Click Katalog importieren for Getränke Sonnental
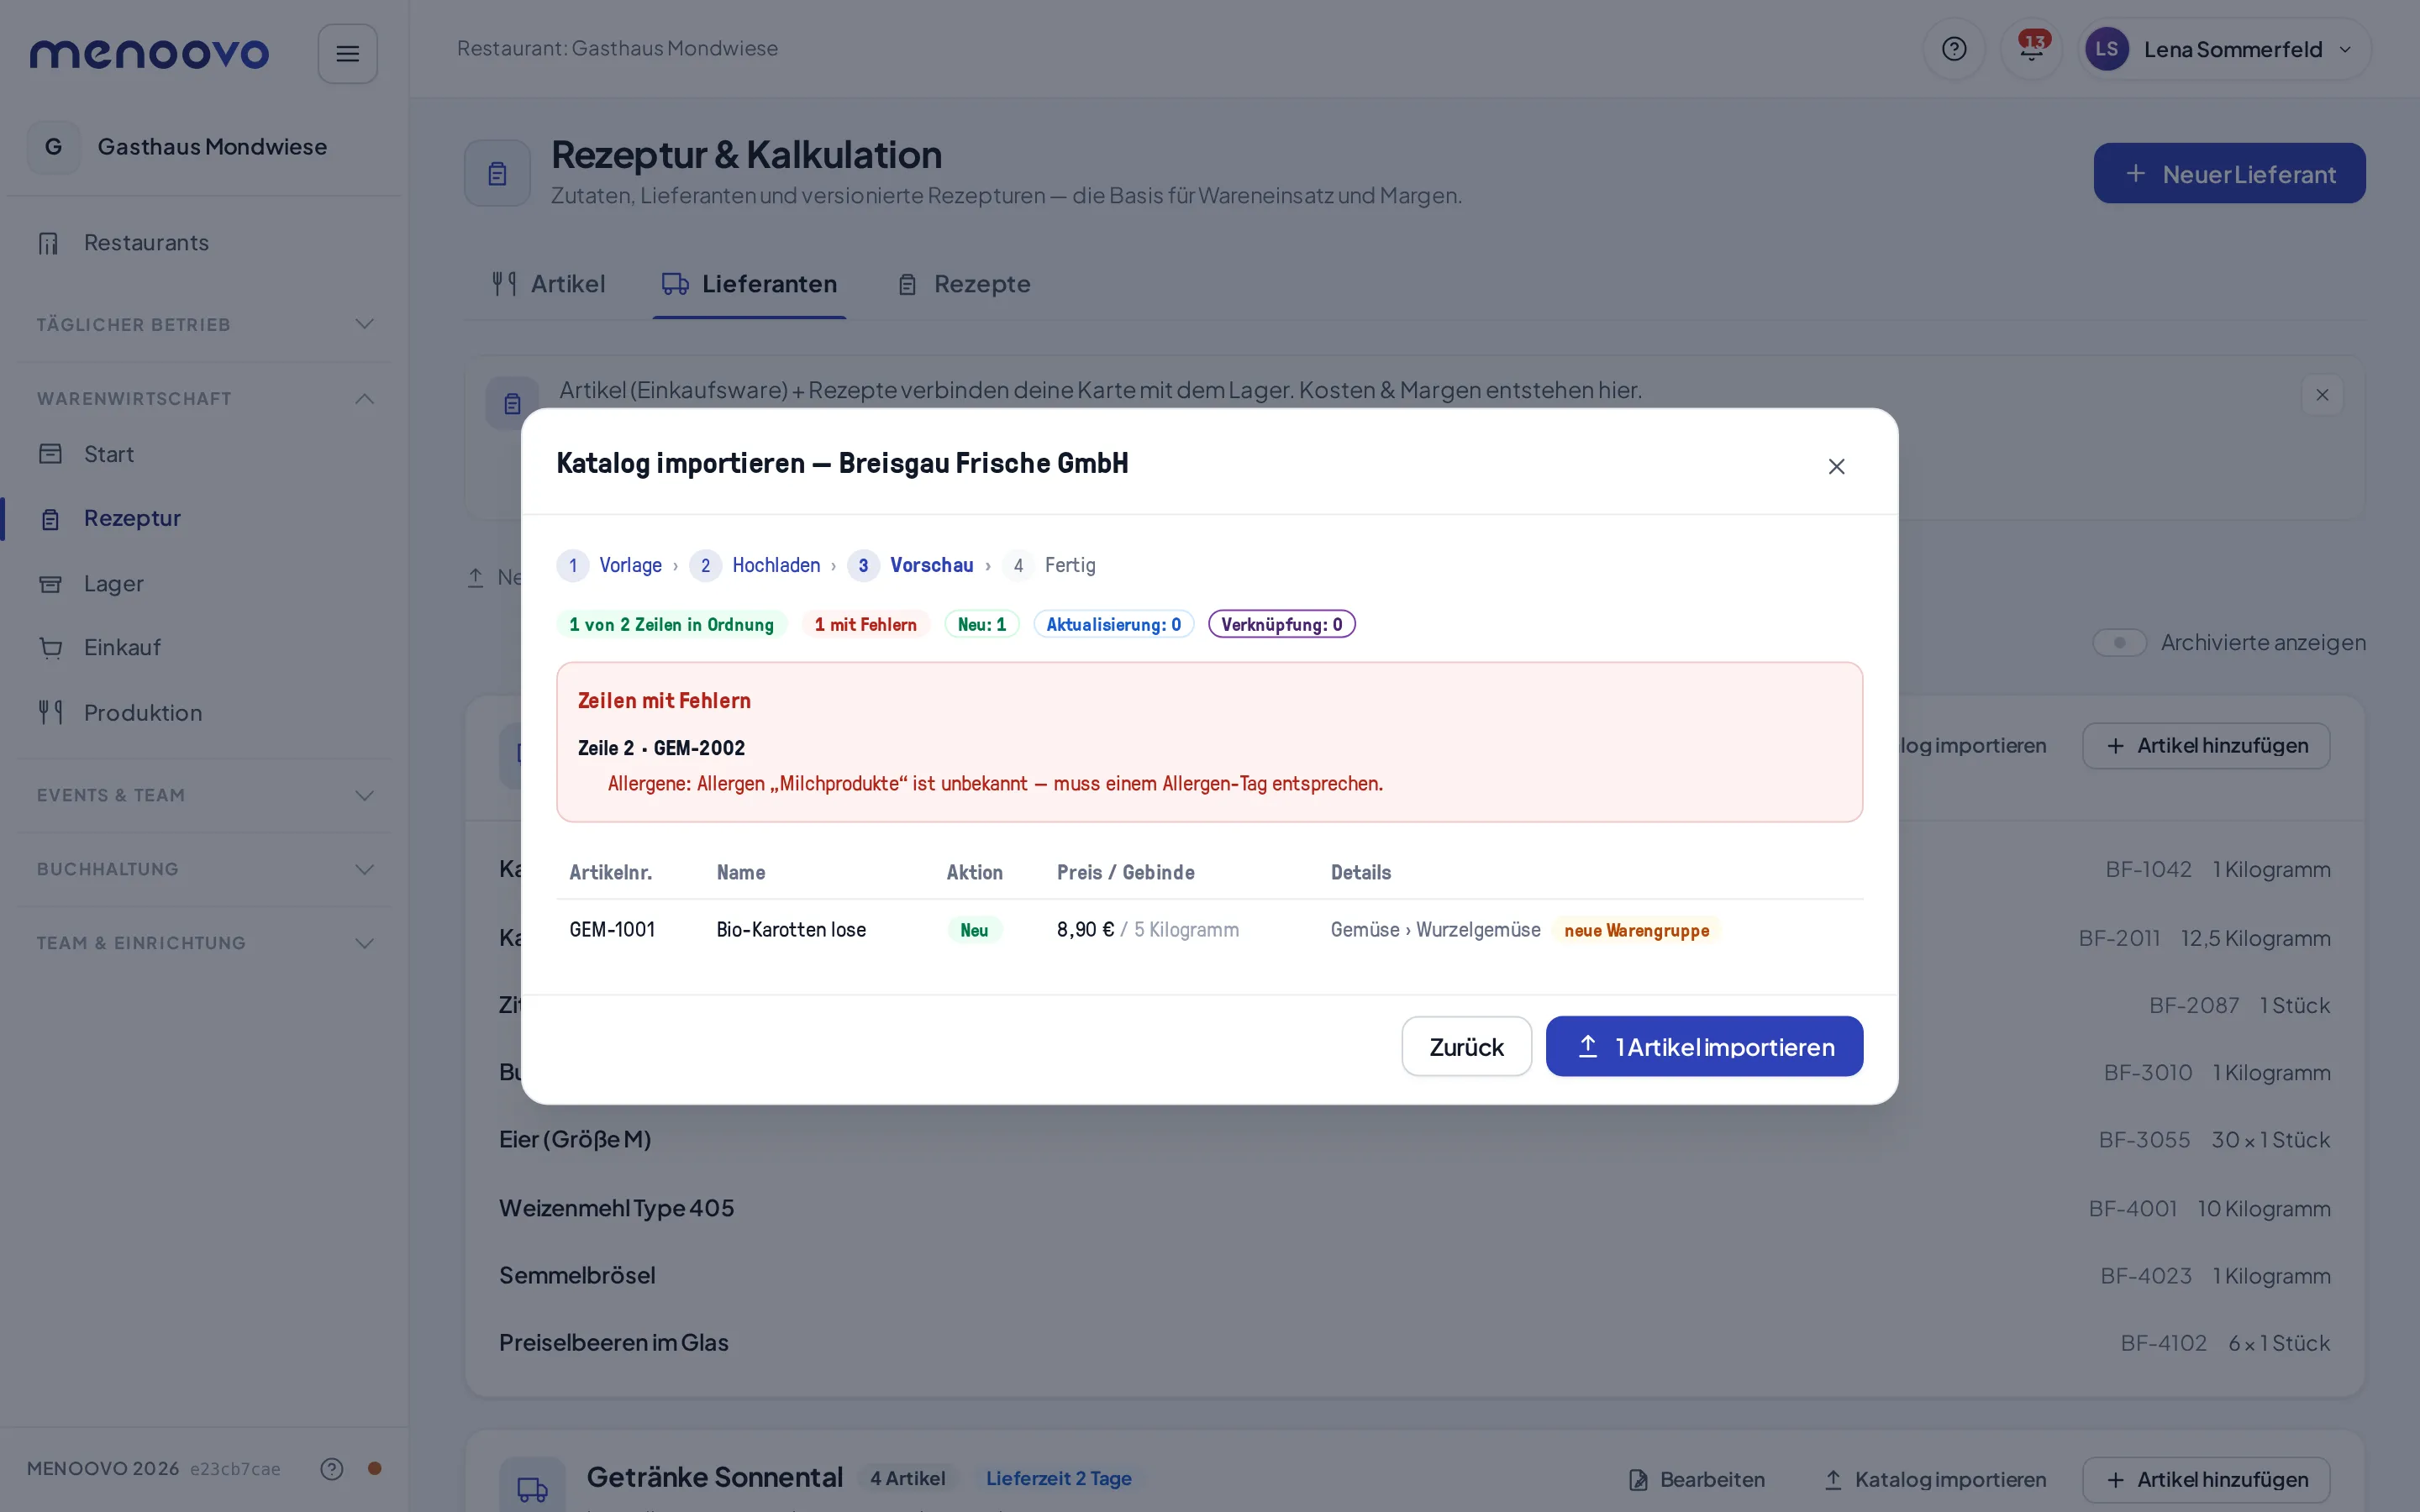 pos(1935,1479)
